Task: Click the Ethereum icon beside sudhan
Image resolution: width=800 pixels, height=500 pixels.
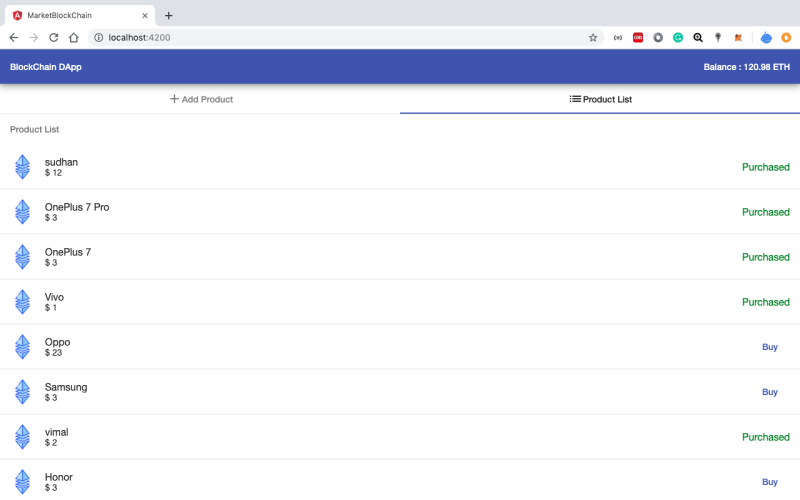Action: pyautogui.click(x=22, y=167)
